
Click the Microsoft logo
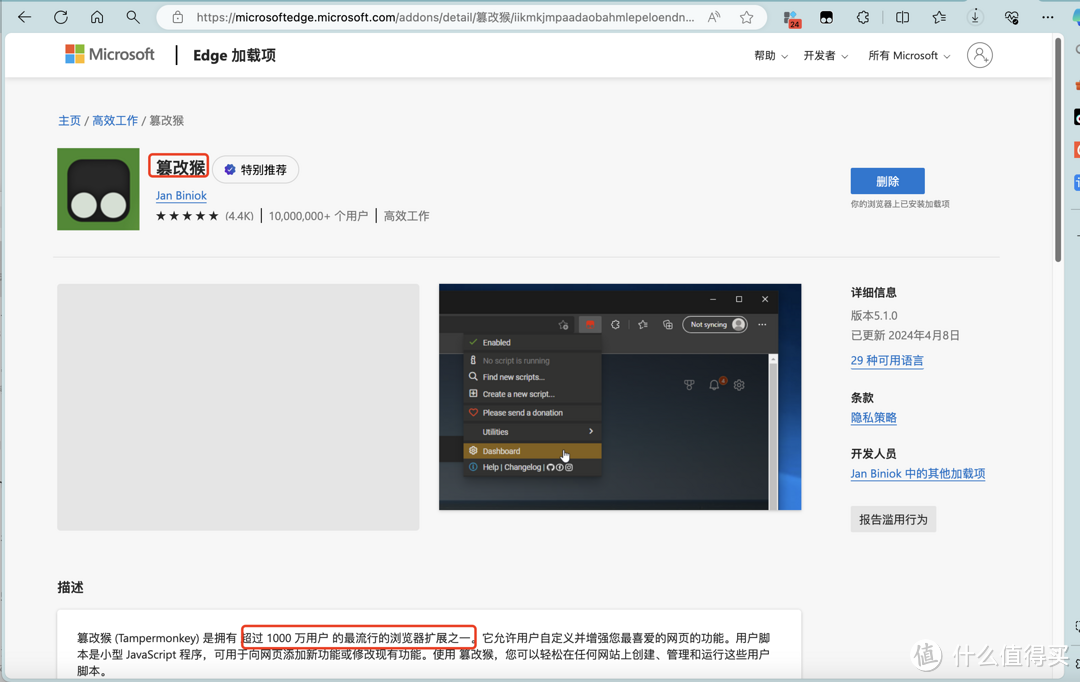pyautogui.click(x=110, y=54)
